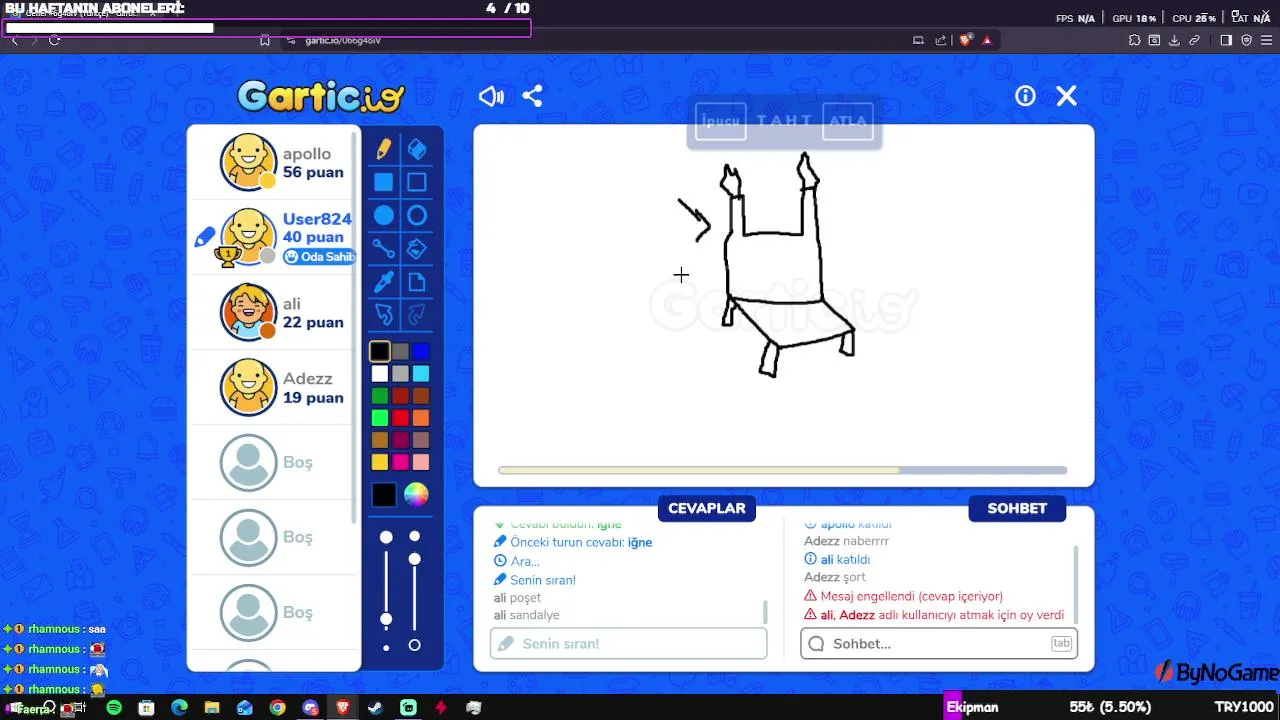Screen dimensions: 1280x720
Task: Pick the dark green color swatch
Action: pos(380,396)
